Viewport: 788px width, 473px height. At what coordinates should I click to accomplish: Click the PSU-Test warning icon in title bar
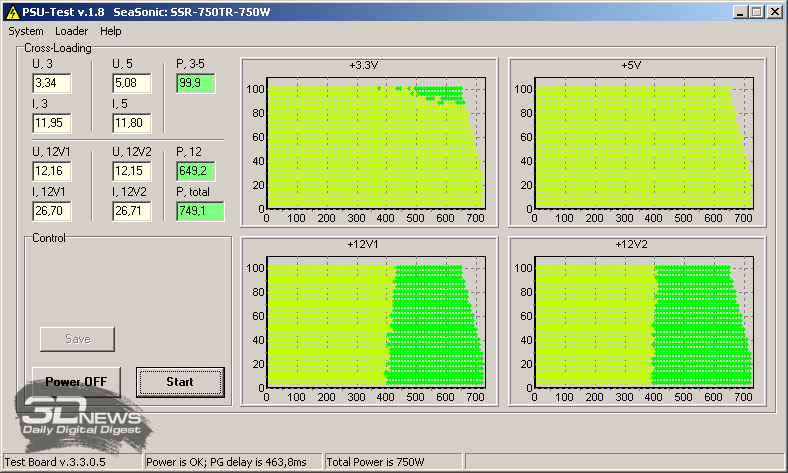[x=12, y=11]
